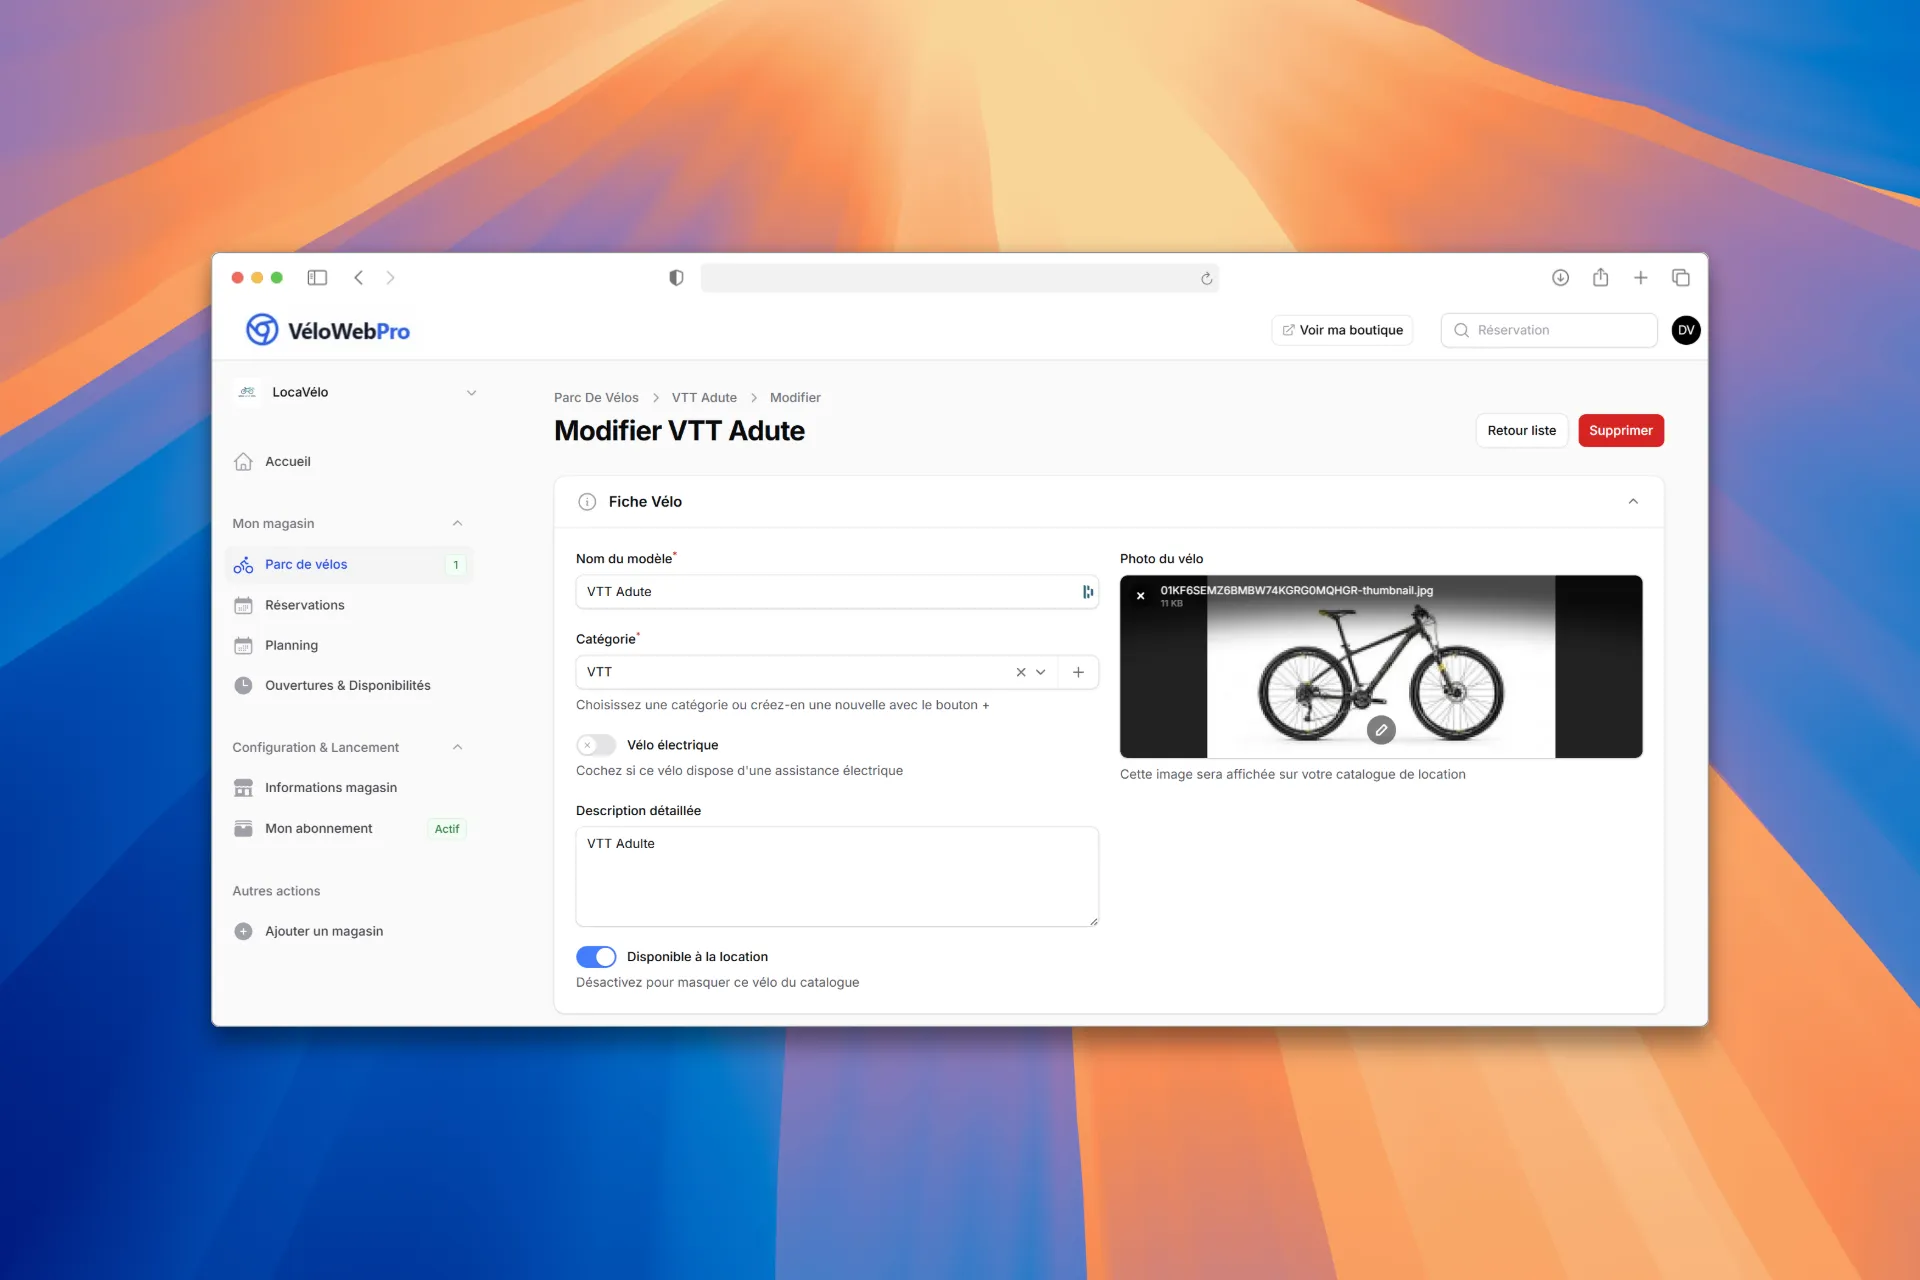The height and width of the screenshot is (1280, 1920).
Task: Select Réservations in the sidebar
Action: coord(304,604)
